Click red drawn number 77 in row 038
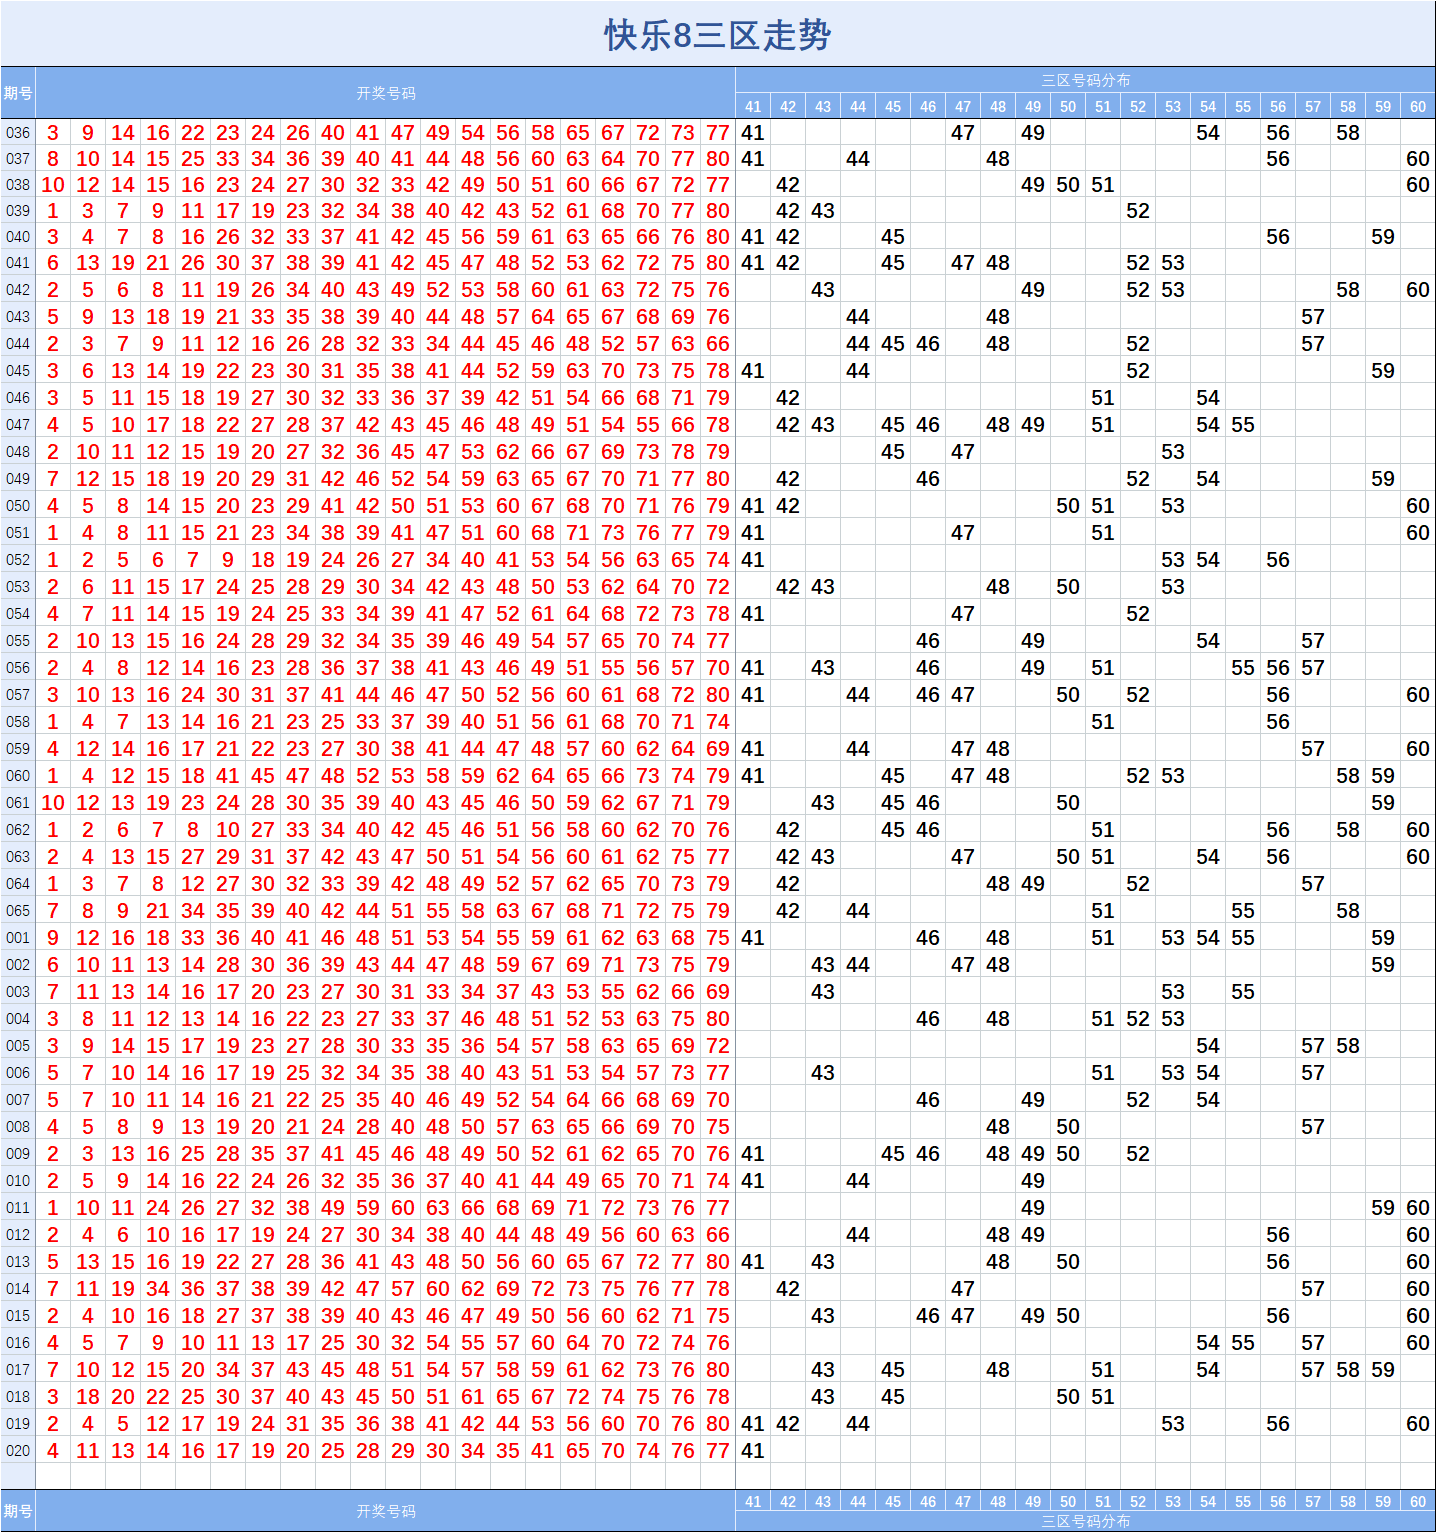The width and height of the screenshot is (1436, 1532). [x=718, y=185]
